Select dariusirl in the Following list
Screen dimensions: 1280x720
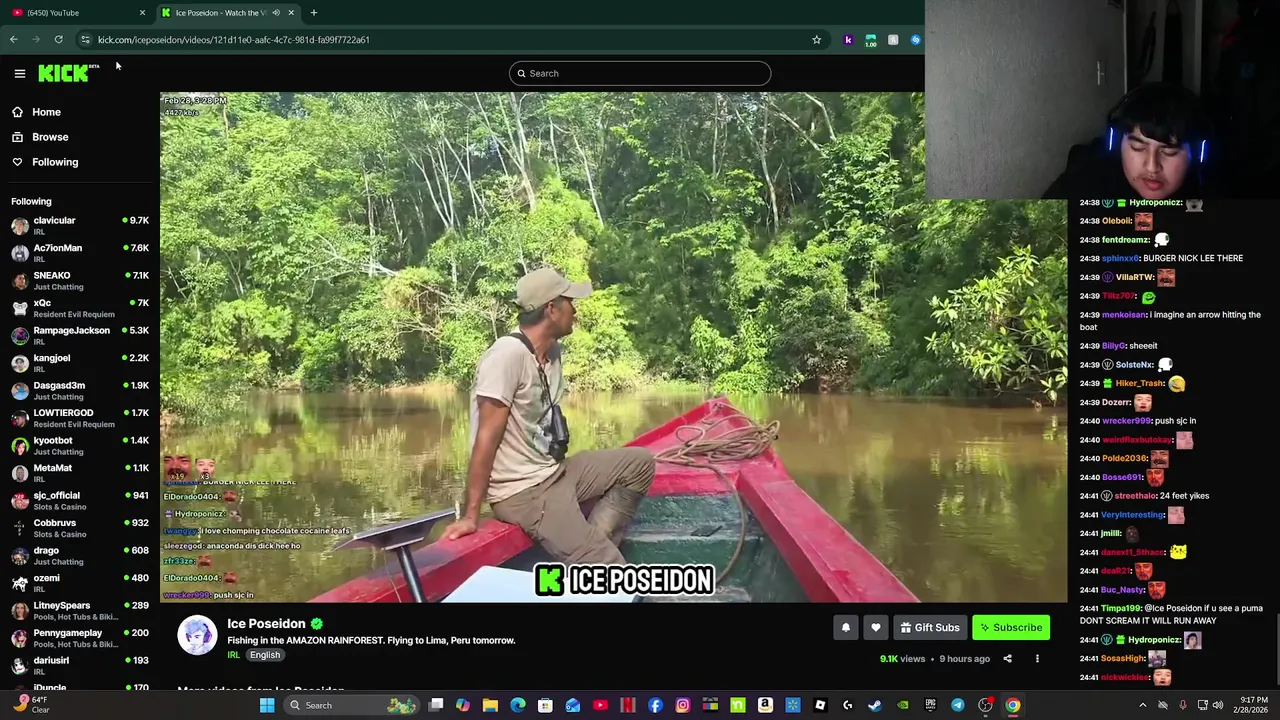(x=80, y=665)
